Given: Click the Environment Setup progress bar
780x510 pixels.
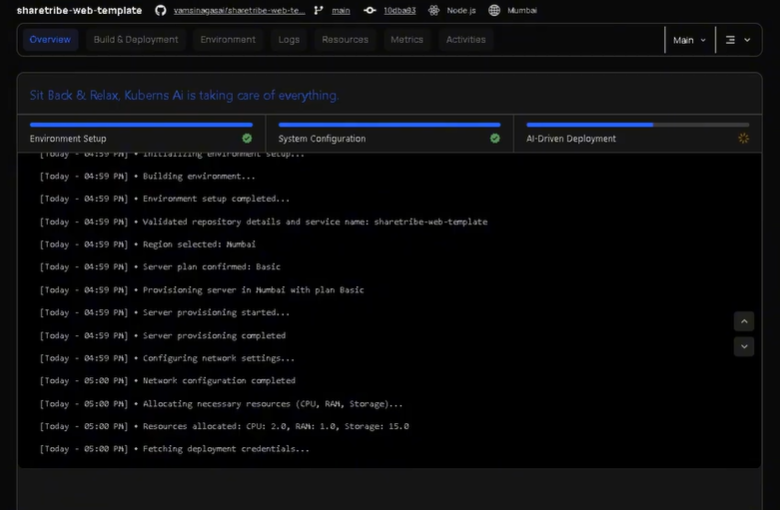Looking at the screenshot, I should coord(141,125).
